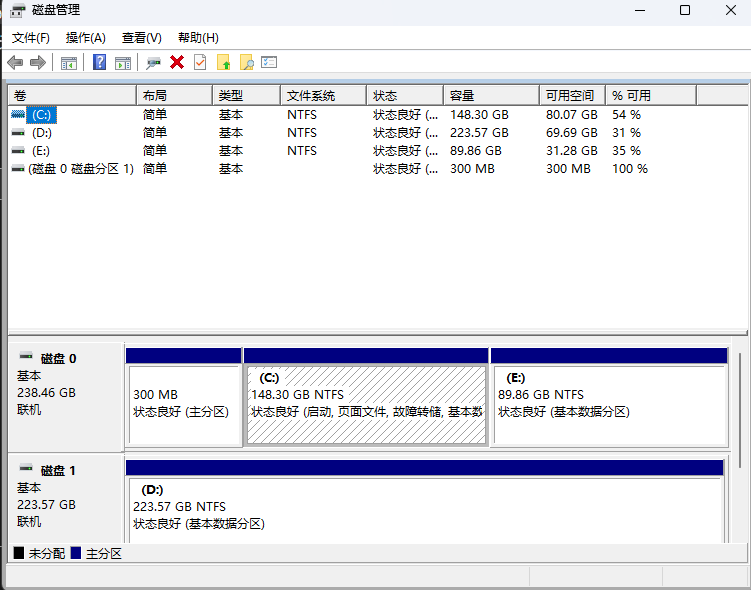The width and height of the screenshot is (751, 590).
Task: Click the folder with magnifier icon
Action: (x=246, y=62)
